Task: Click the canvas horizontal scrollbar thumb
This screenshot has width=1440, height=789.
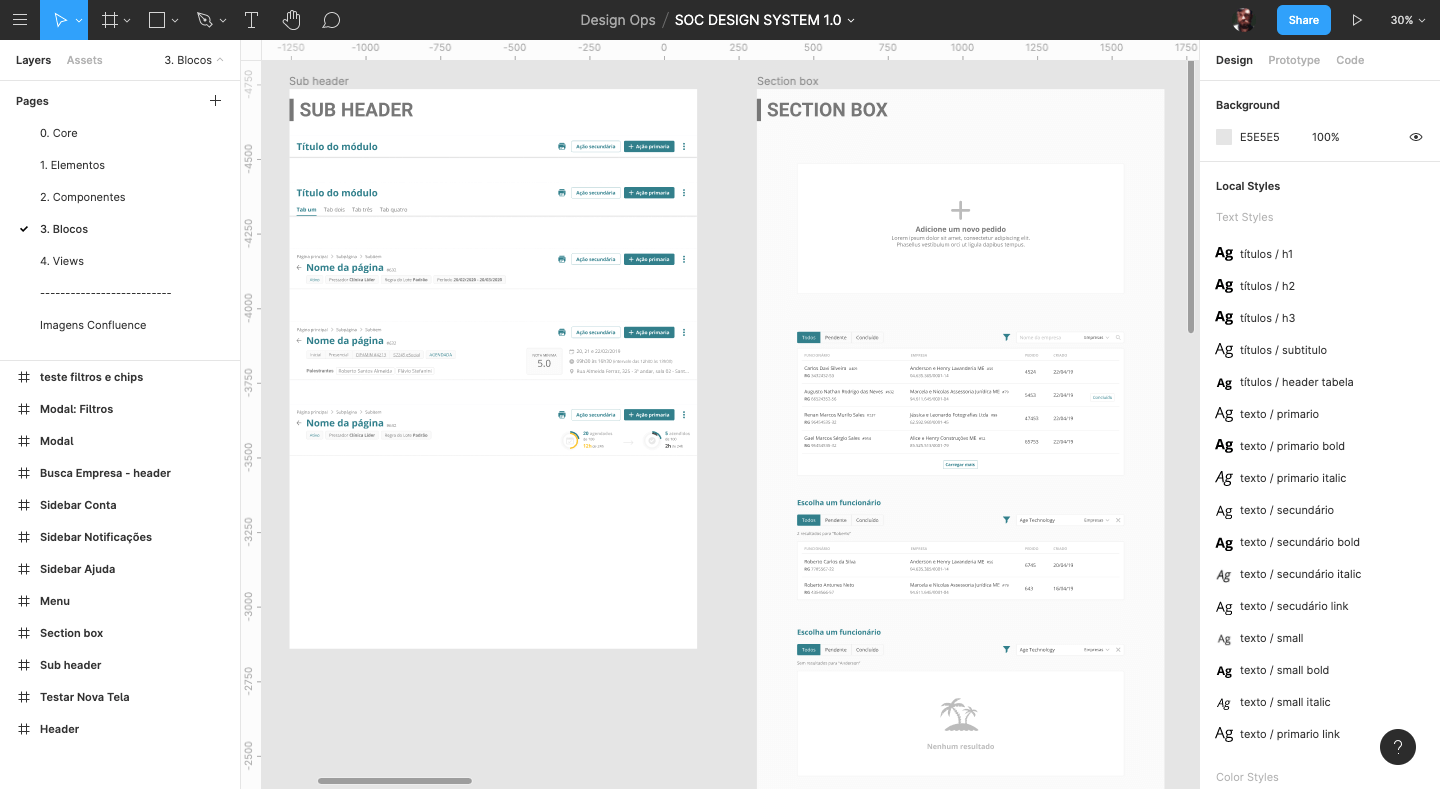Action: [x=395, y=781]
